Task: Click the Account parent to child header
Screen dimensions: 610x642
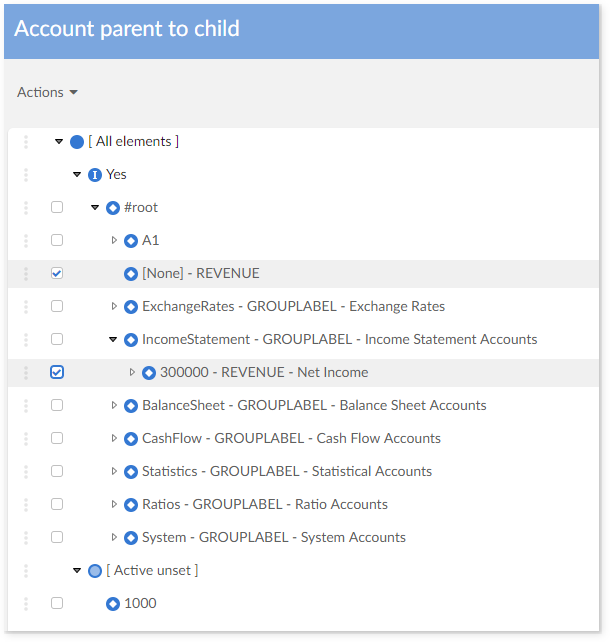Action: 127,28
